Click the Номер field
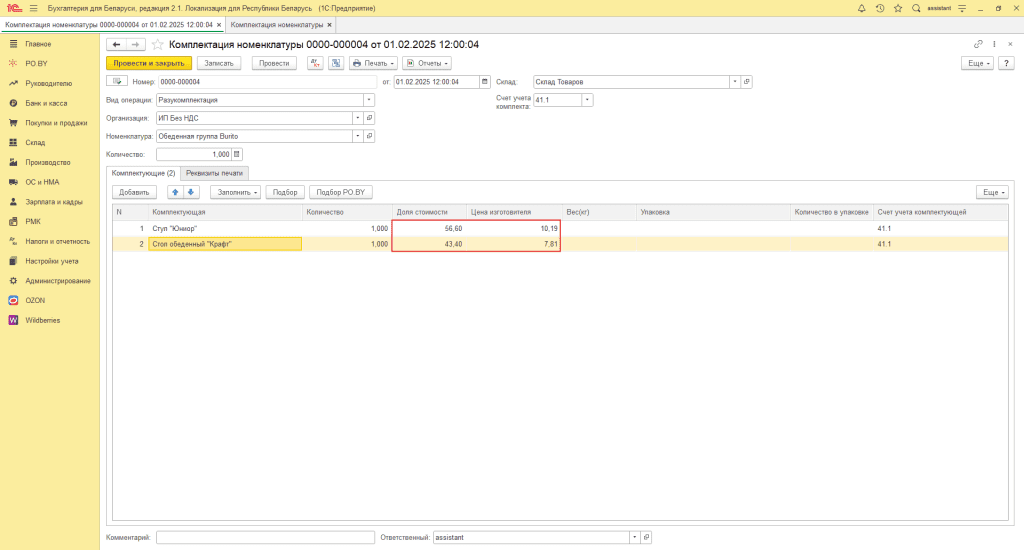This screenshot has height=550, width=1024. (x=267, y=82)
